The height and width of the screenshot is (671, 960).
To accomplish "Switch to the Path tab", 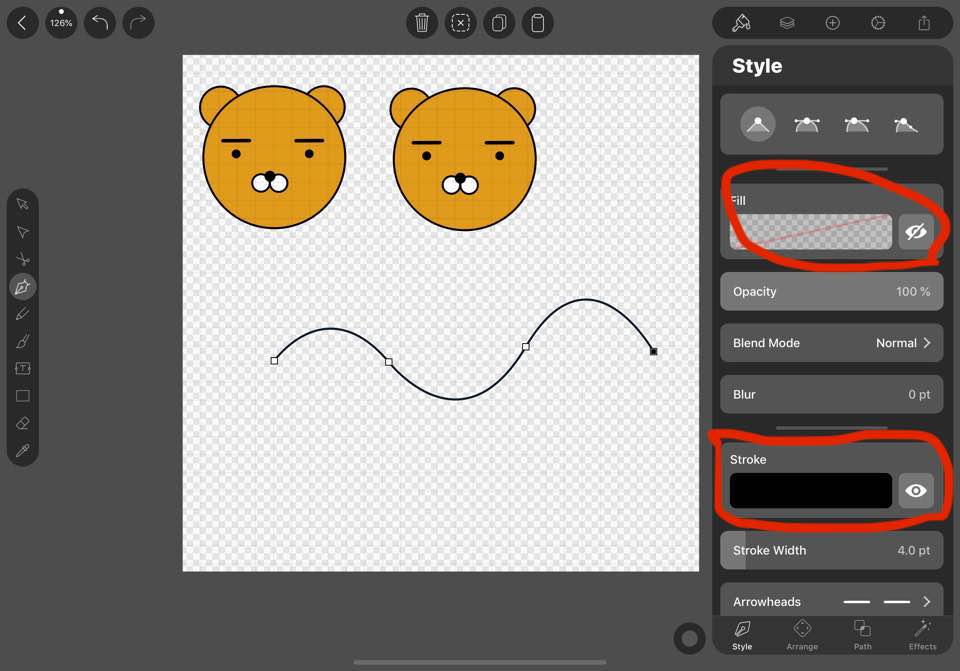I will click(863, 635).
